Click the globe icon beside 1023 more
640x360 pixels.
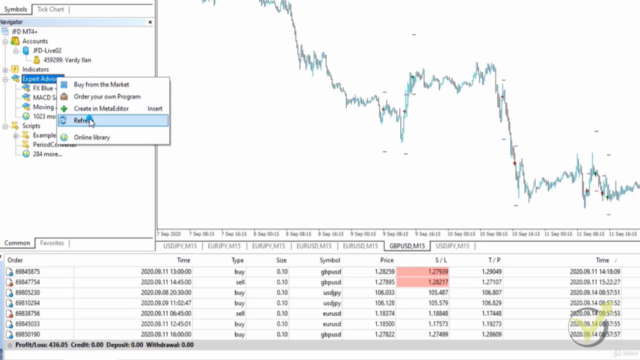pos(26,116)
